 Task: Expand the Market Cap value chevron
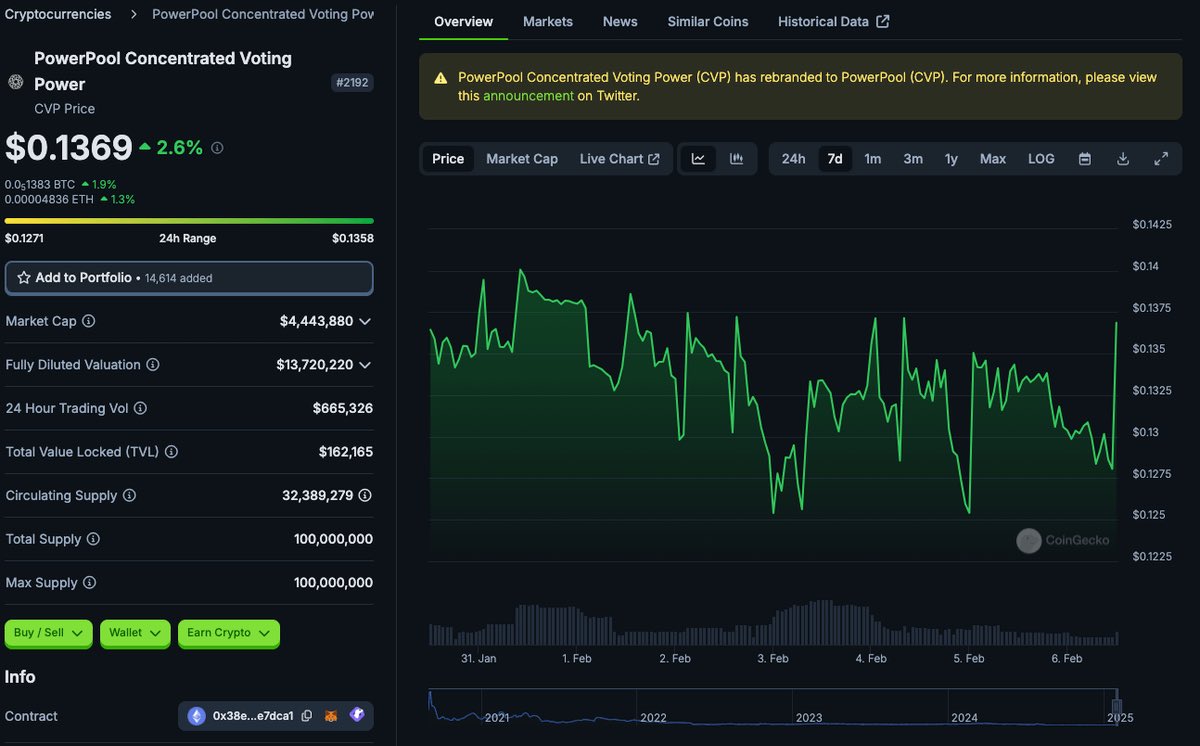point(365,321)
